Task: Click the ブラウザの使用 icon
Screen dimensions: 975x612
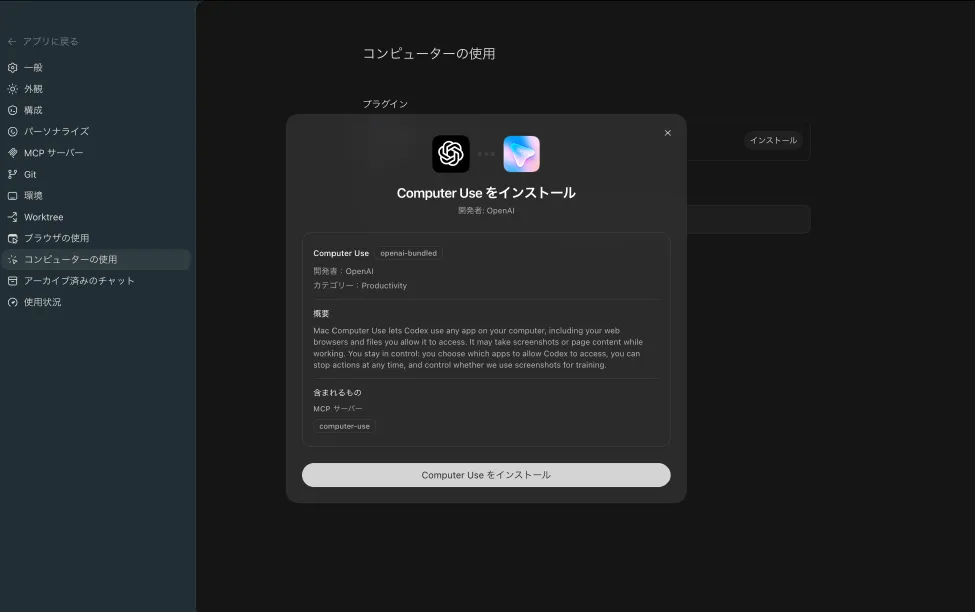Action: pos(12,238)
